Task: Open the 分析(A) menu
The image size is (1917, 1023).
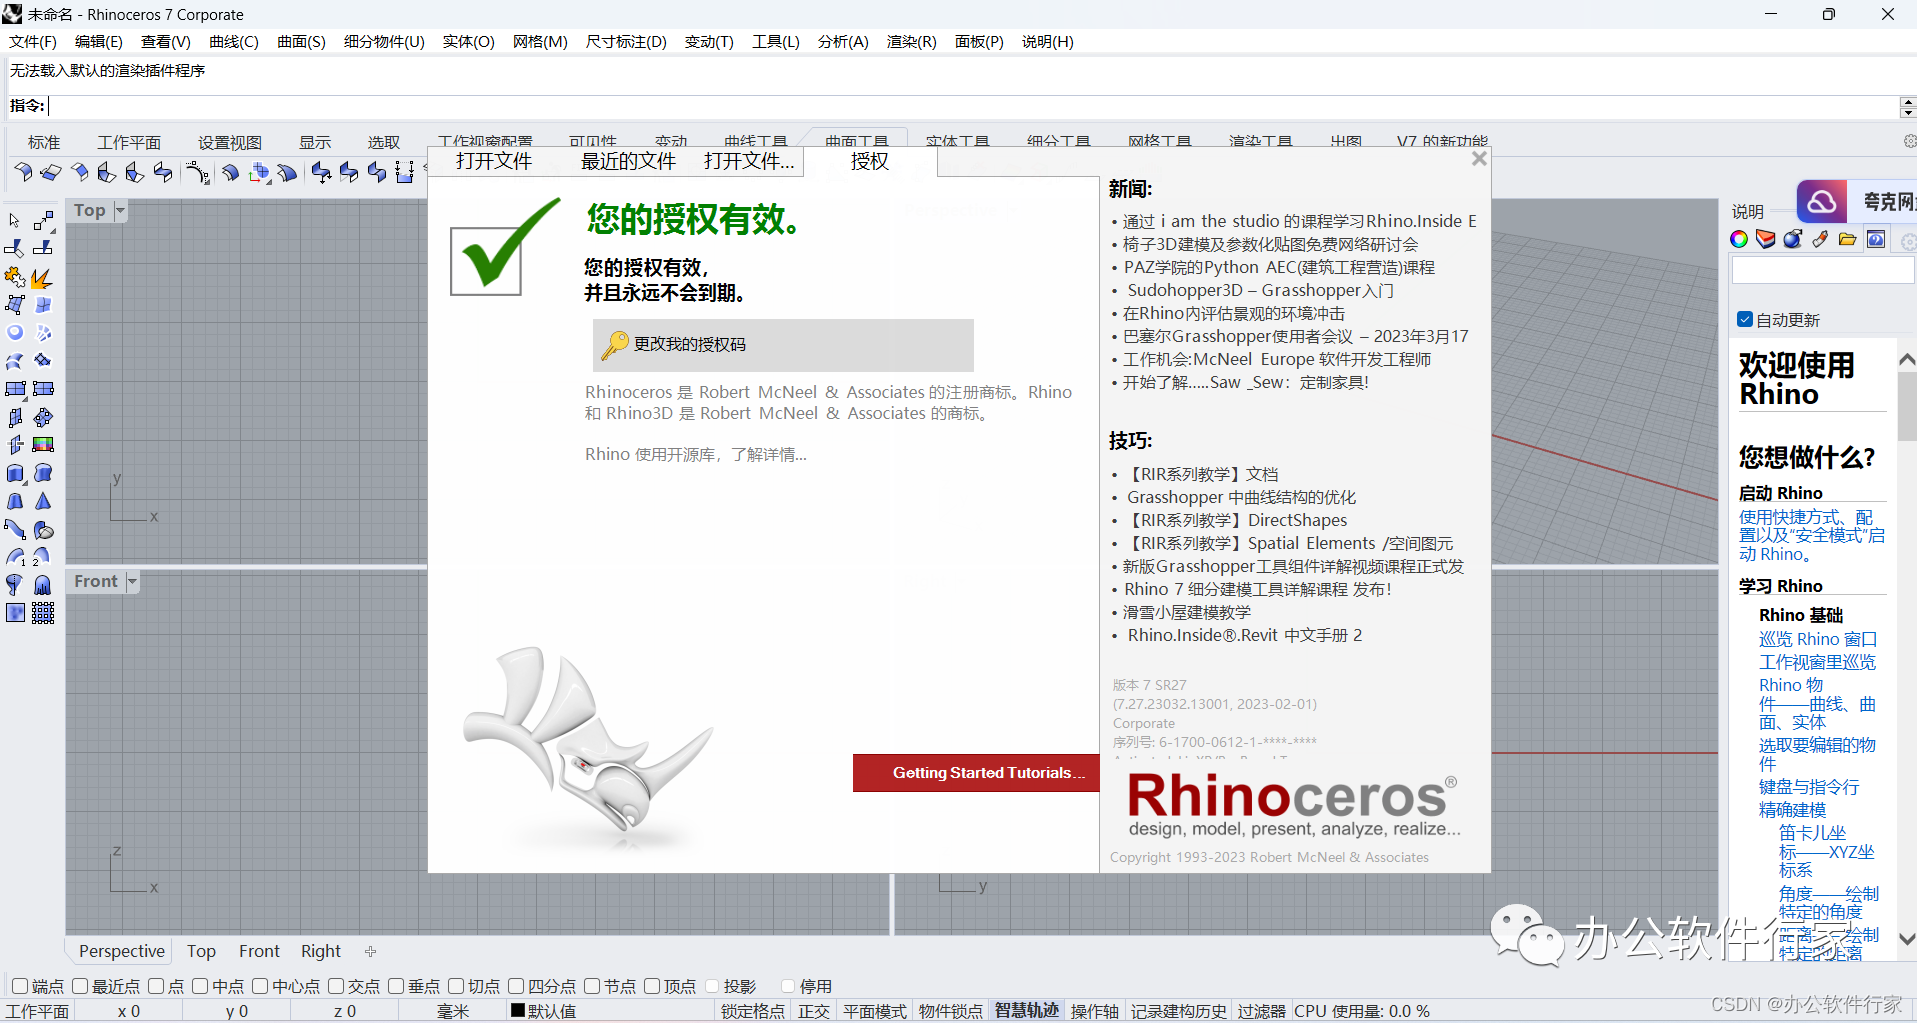Action: coord(843,41)
